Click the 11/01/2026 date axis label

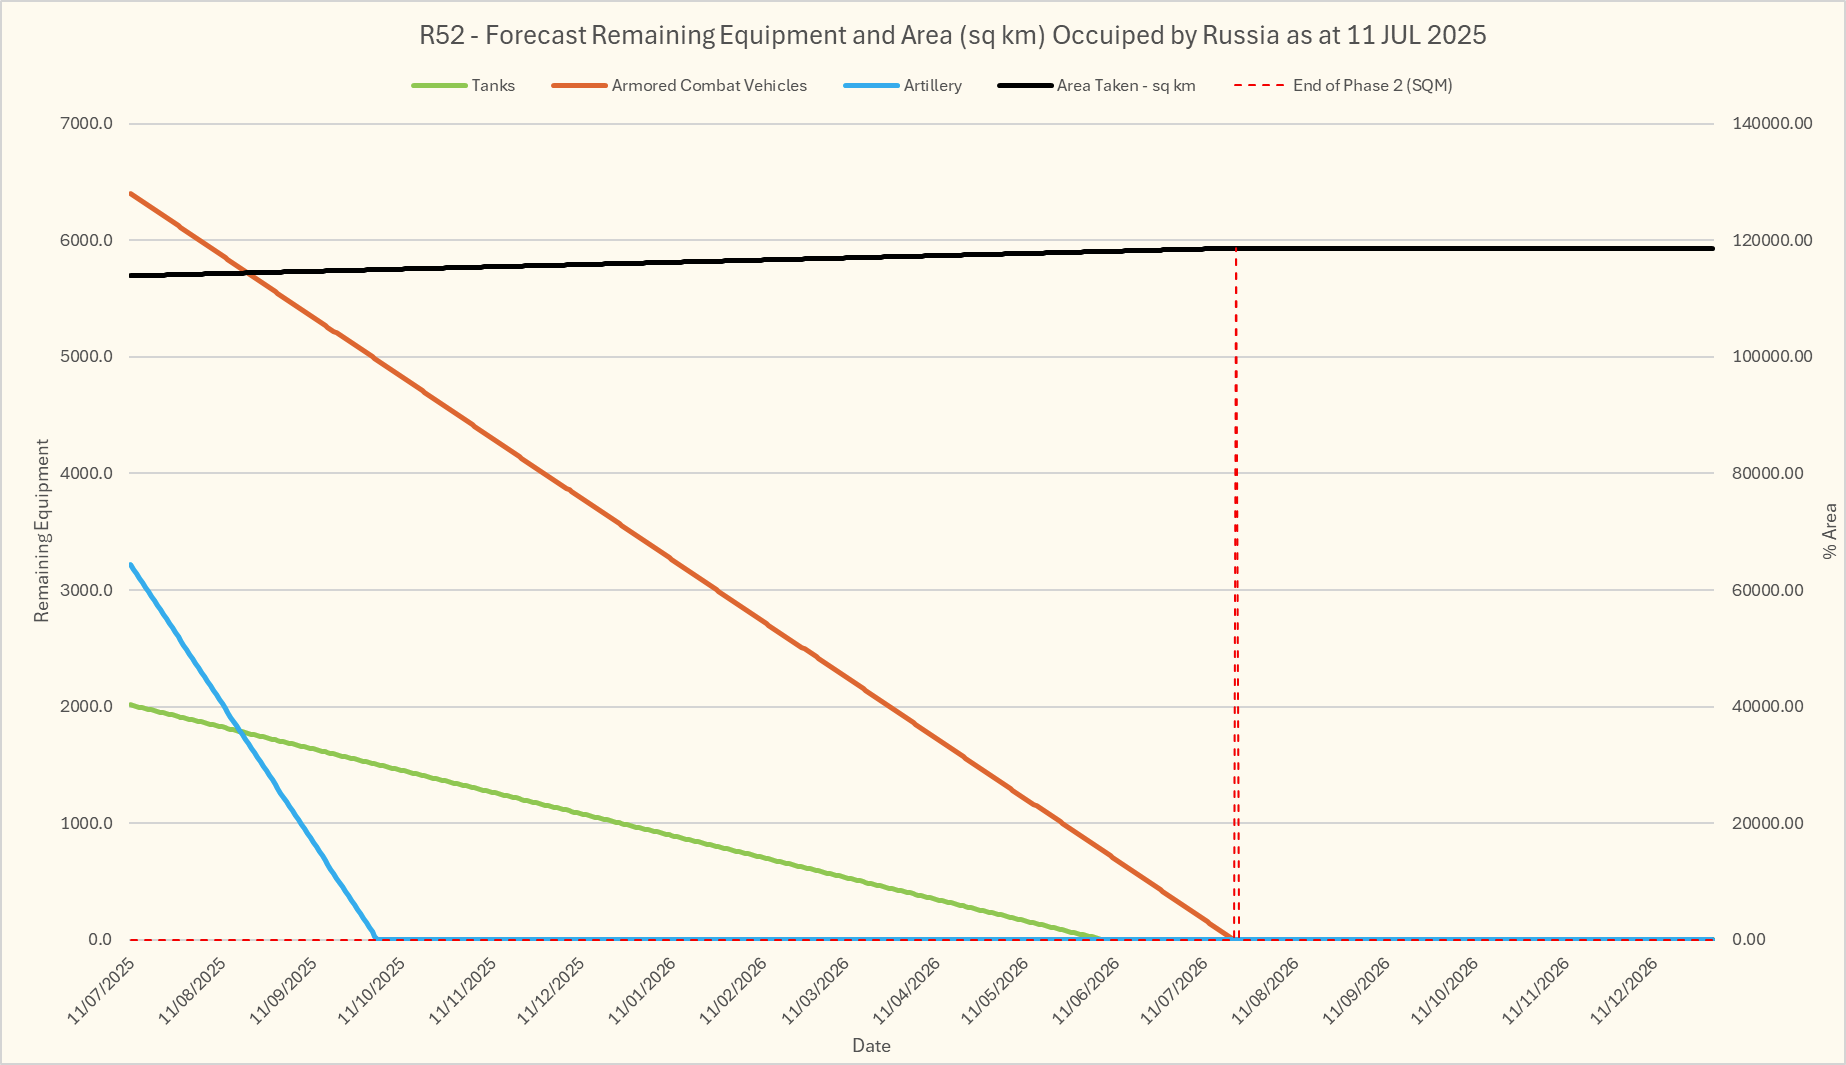[x=643, y=990]
